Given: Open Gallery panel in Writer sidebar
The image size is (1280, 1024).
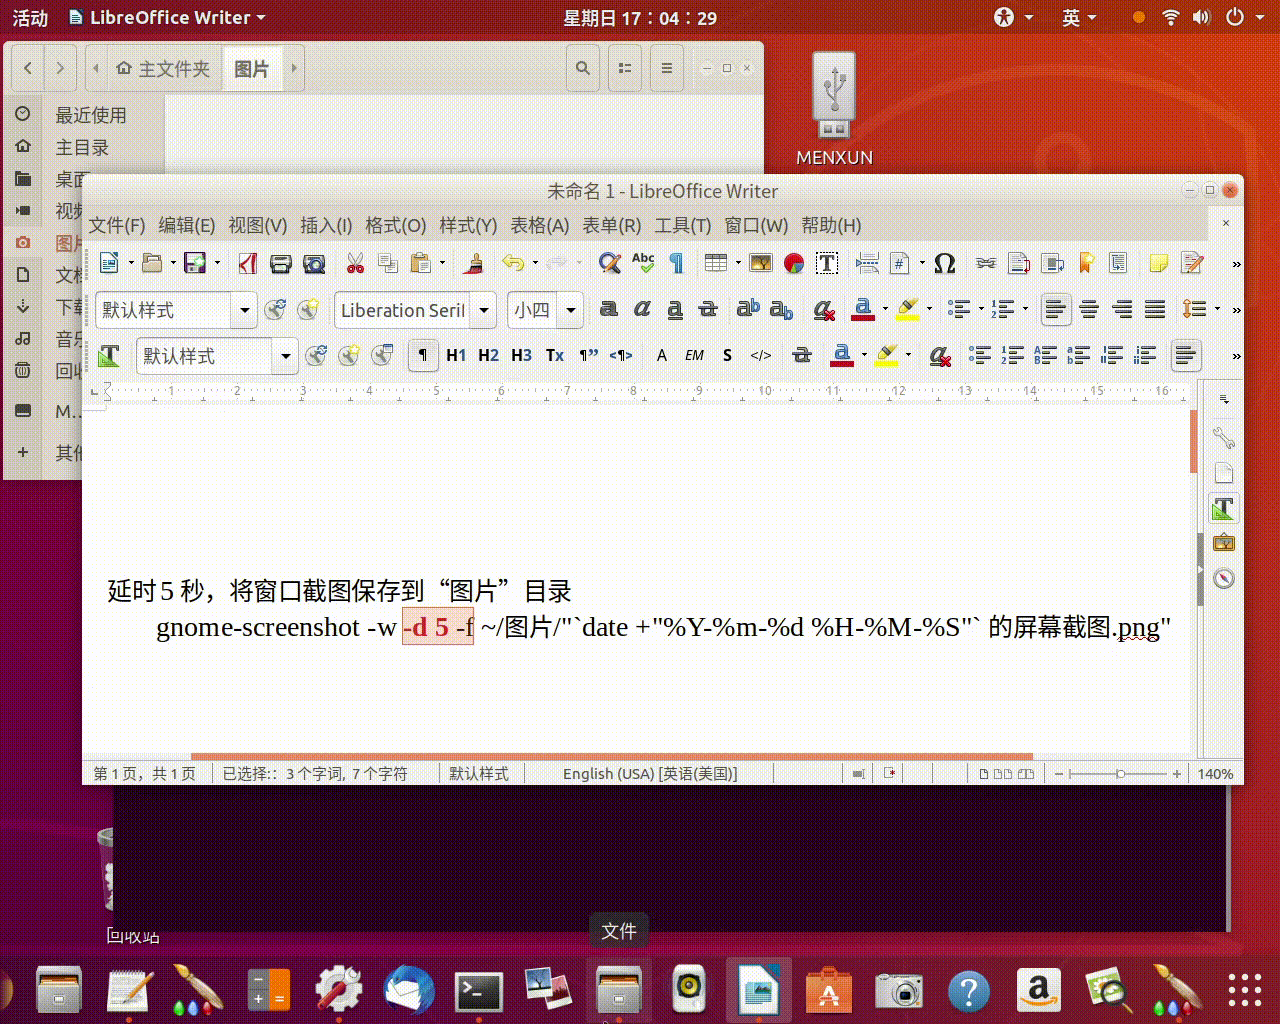Looking at the screenshot, I should 1224,543.
